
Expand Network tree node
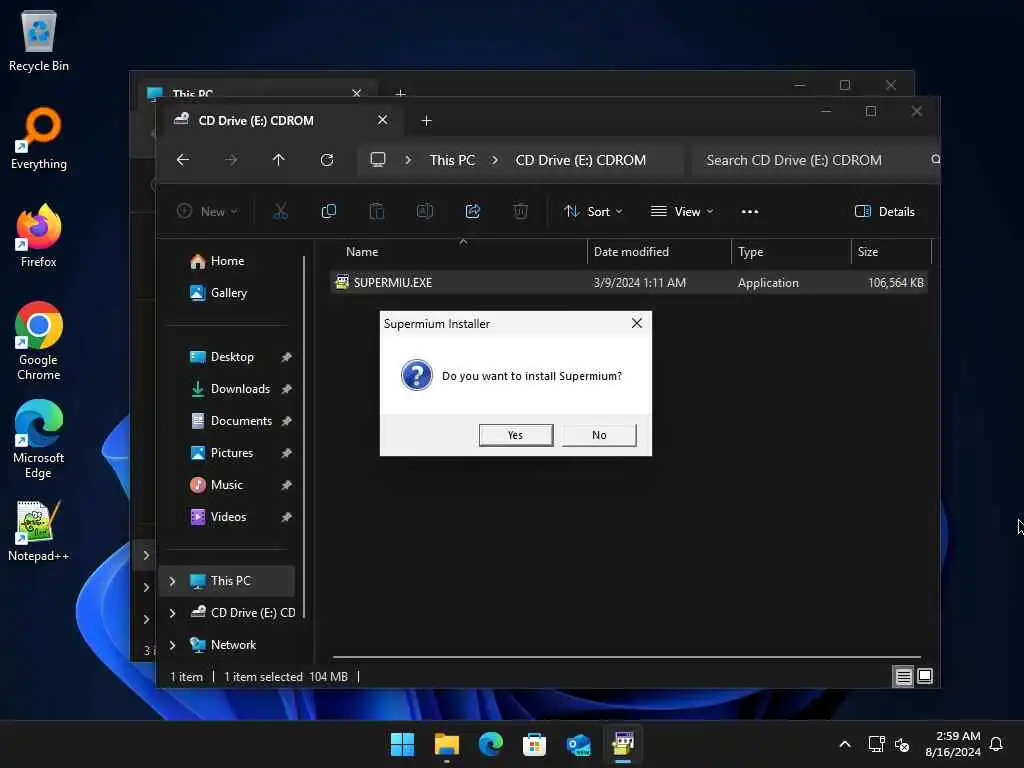click(172, 645)
